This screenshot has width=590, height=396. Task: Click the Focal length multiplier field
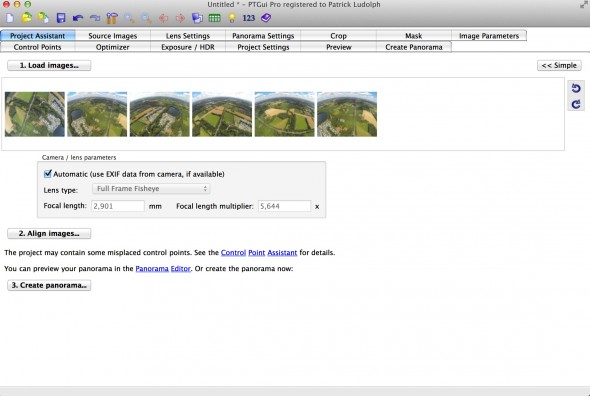[284, 206]
